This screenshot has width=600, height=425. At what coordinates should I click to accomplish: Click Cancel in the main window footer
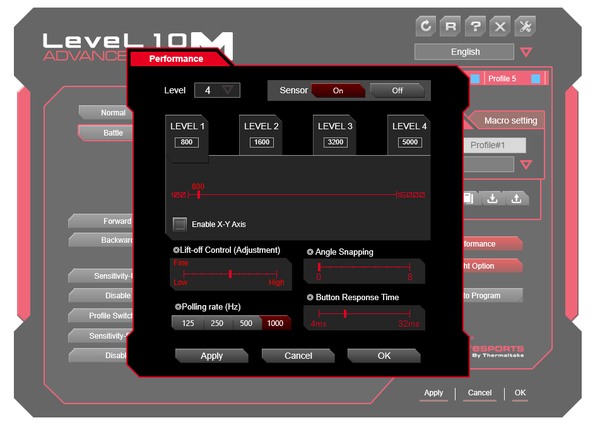479,393
